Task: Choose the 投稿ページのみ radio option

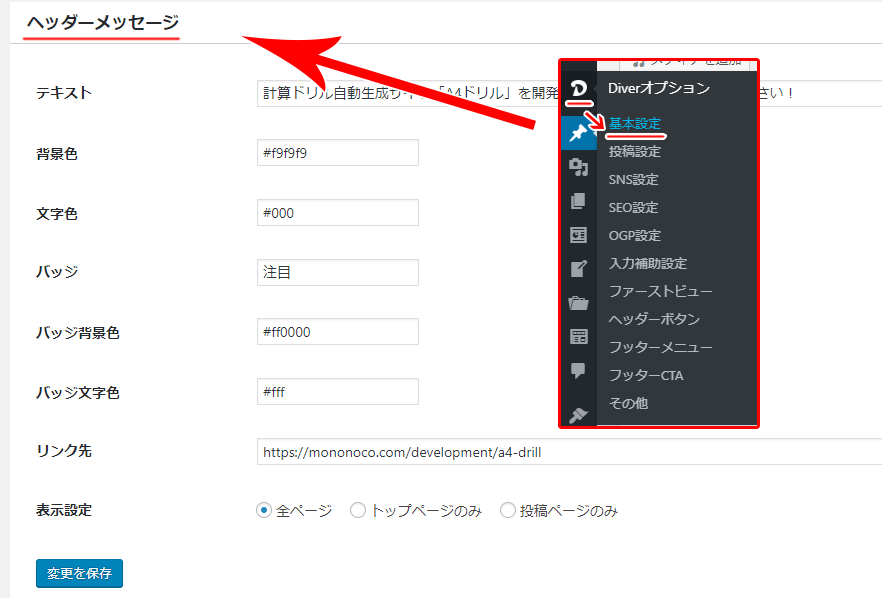Action: [x=508, y=510]
